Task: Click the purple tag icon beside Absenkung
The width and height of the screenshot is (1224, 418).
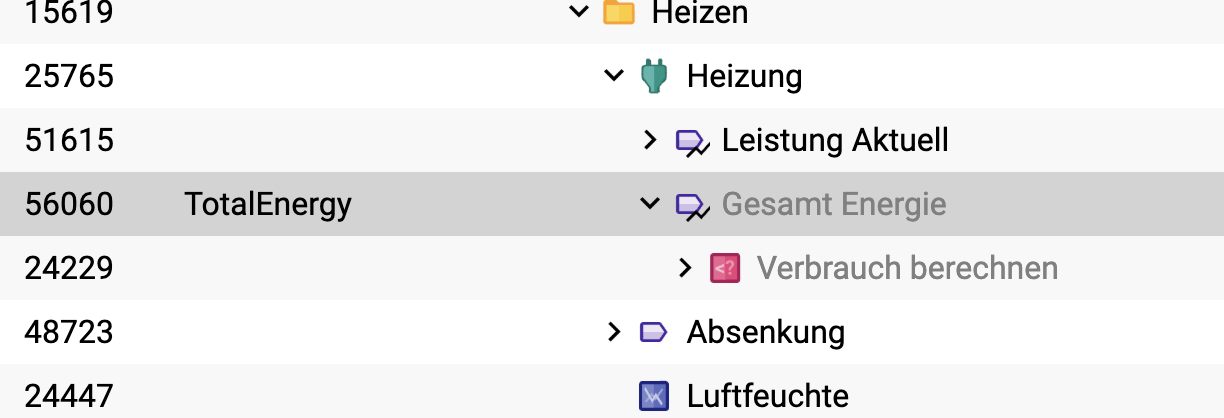Action: (x=653, y=332)
